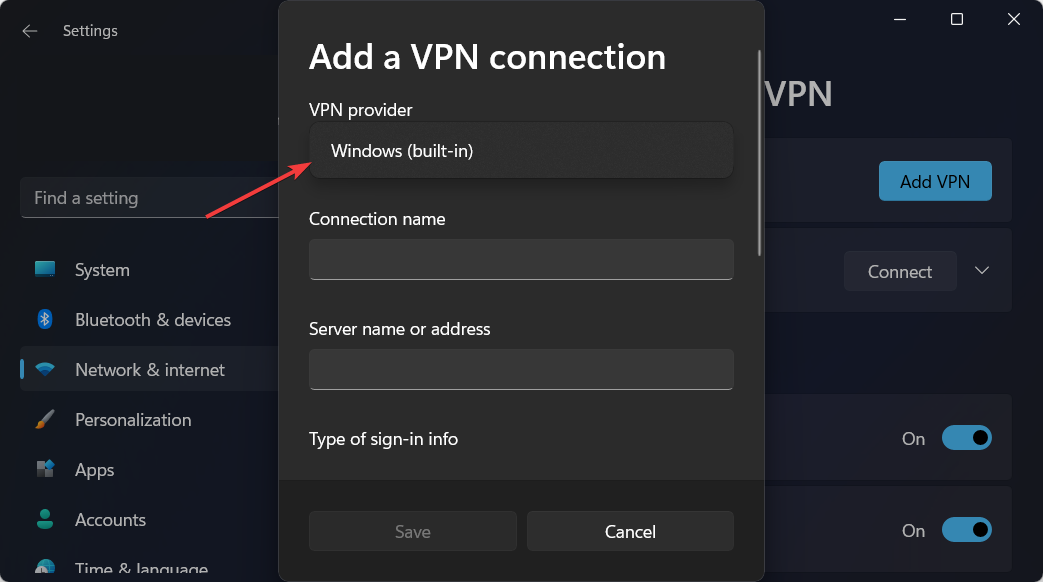Click the Personalization paintbrush icon
The height and width of the screenshot is (582, 1043).
coord(45,419)
